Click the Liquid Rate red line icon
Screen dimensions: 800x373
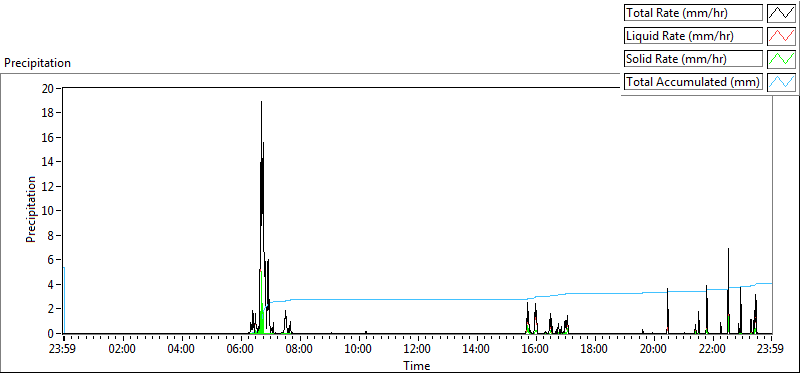coord(781,35)
